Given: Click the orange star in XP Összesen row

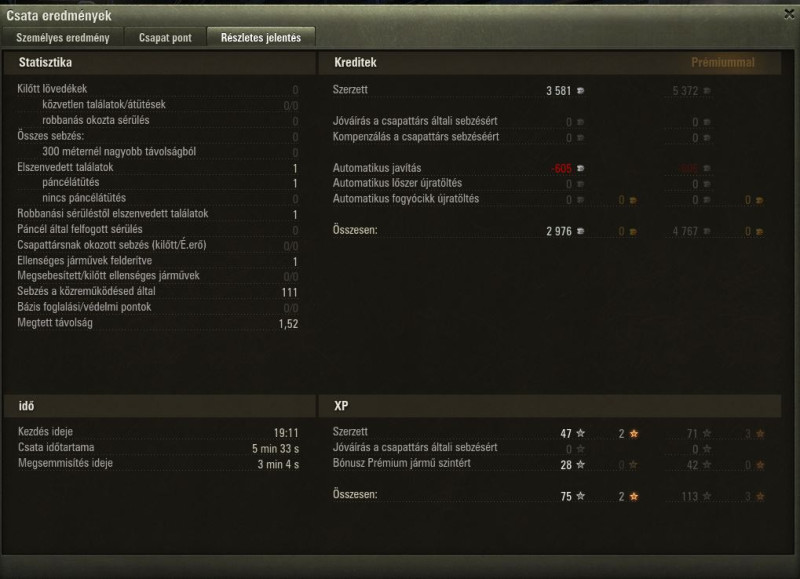Looking at the screenshot, I should pos(634,496).
